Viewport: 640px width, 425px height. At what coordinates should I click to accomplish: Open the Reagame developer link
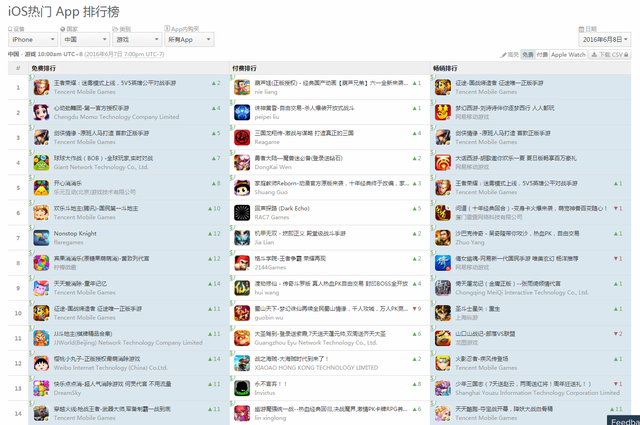coord(267,142)
